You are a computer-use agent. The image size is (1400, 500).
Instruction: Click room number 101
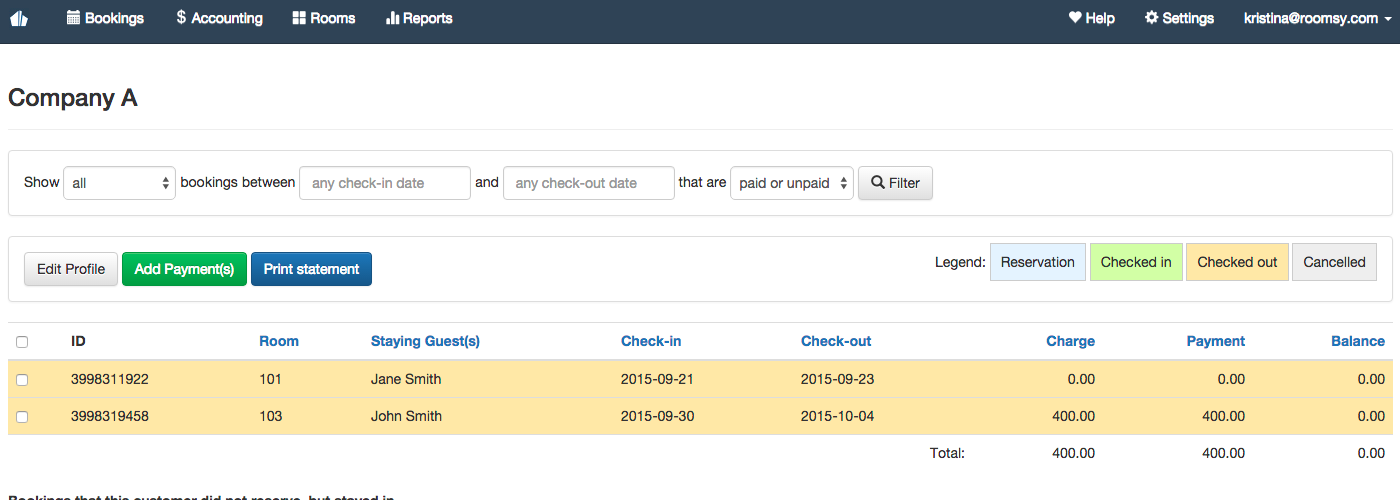click(270, 379)
